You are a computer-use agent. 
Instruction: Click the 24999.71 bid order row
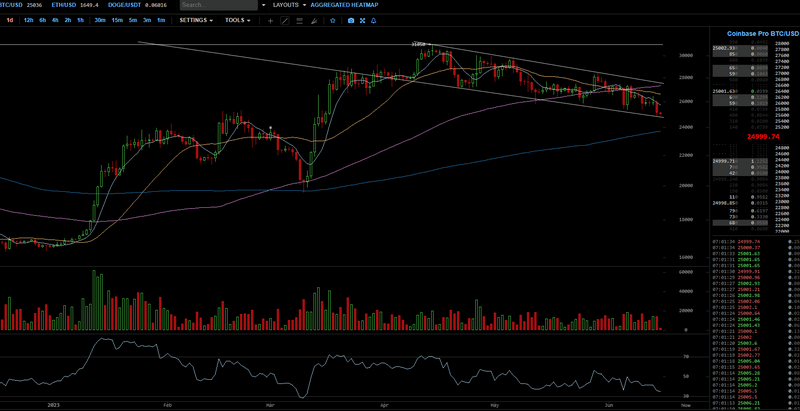point(742,161)
